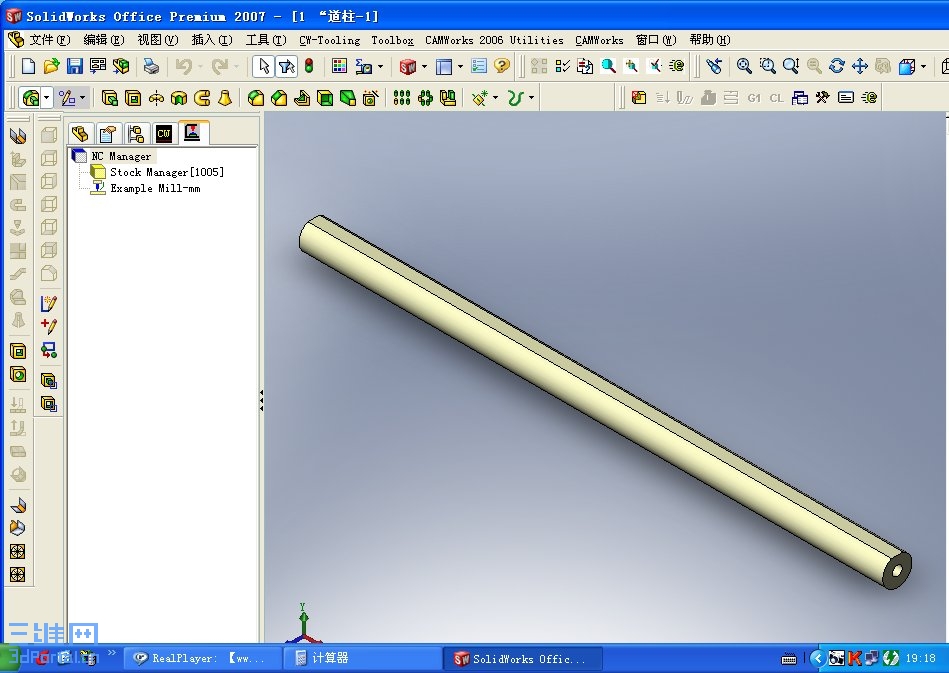Select the Revolved Boss/Base tool icon

click(156, 97)
